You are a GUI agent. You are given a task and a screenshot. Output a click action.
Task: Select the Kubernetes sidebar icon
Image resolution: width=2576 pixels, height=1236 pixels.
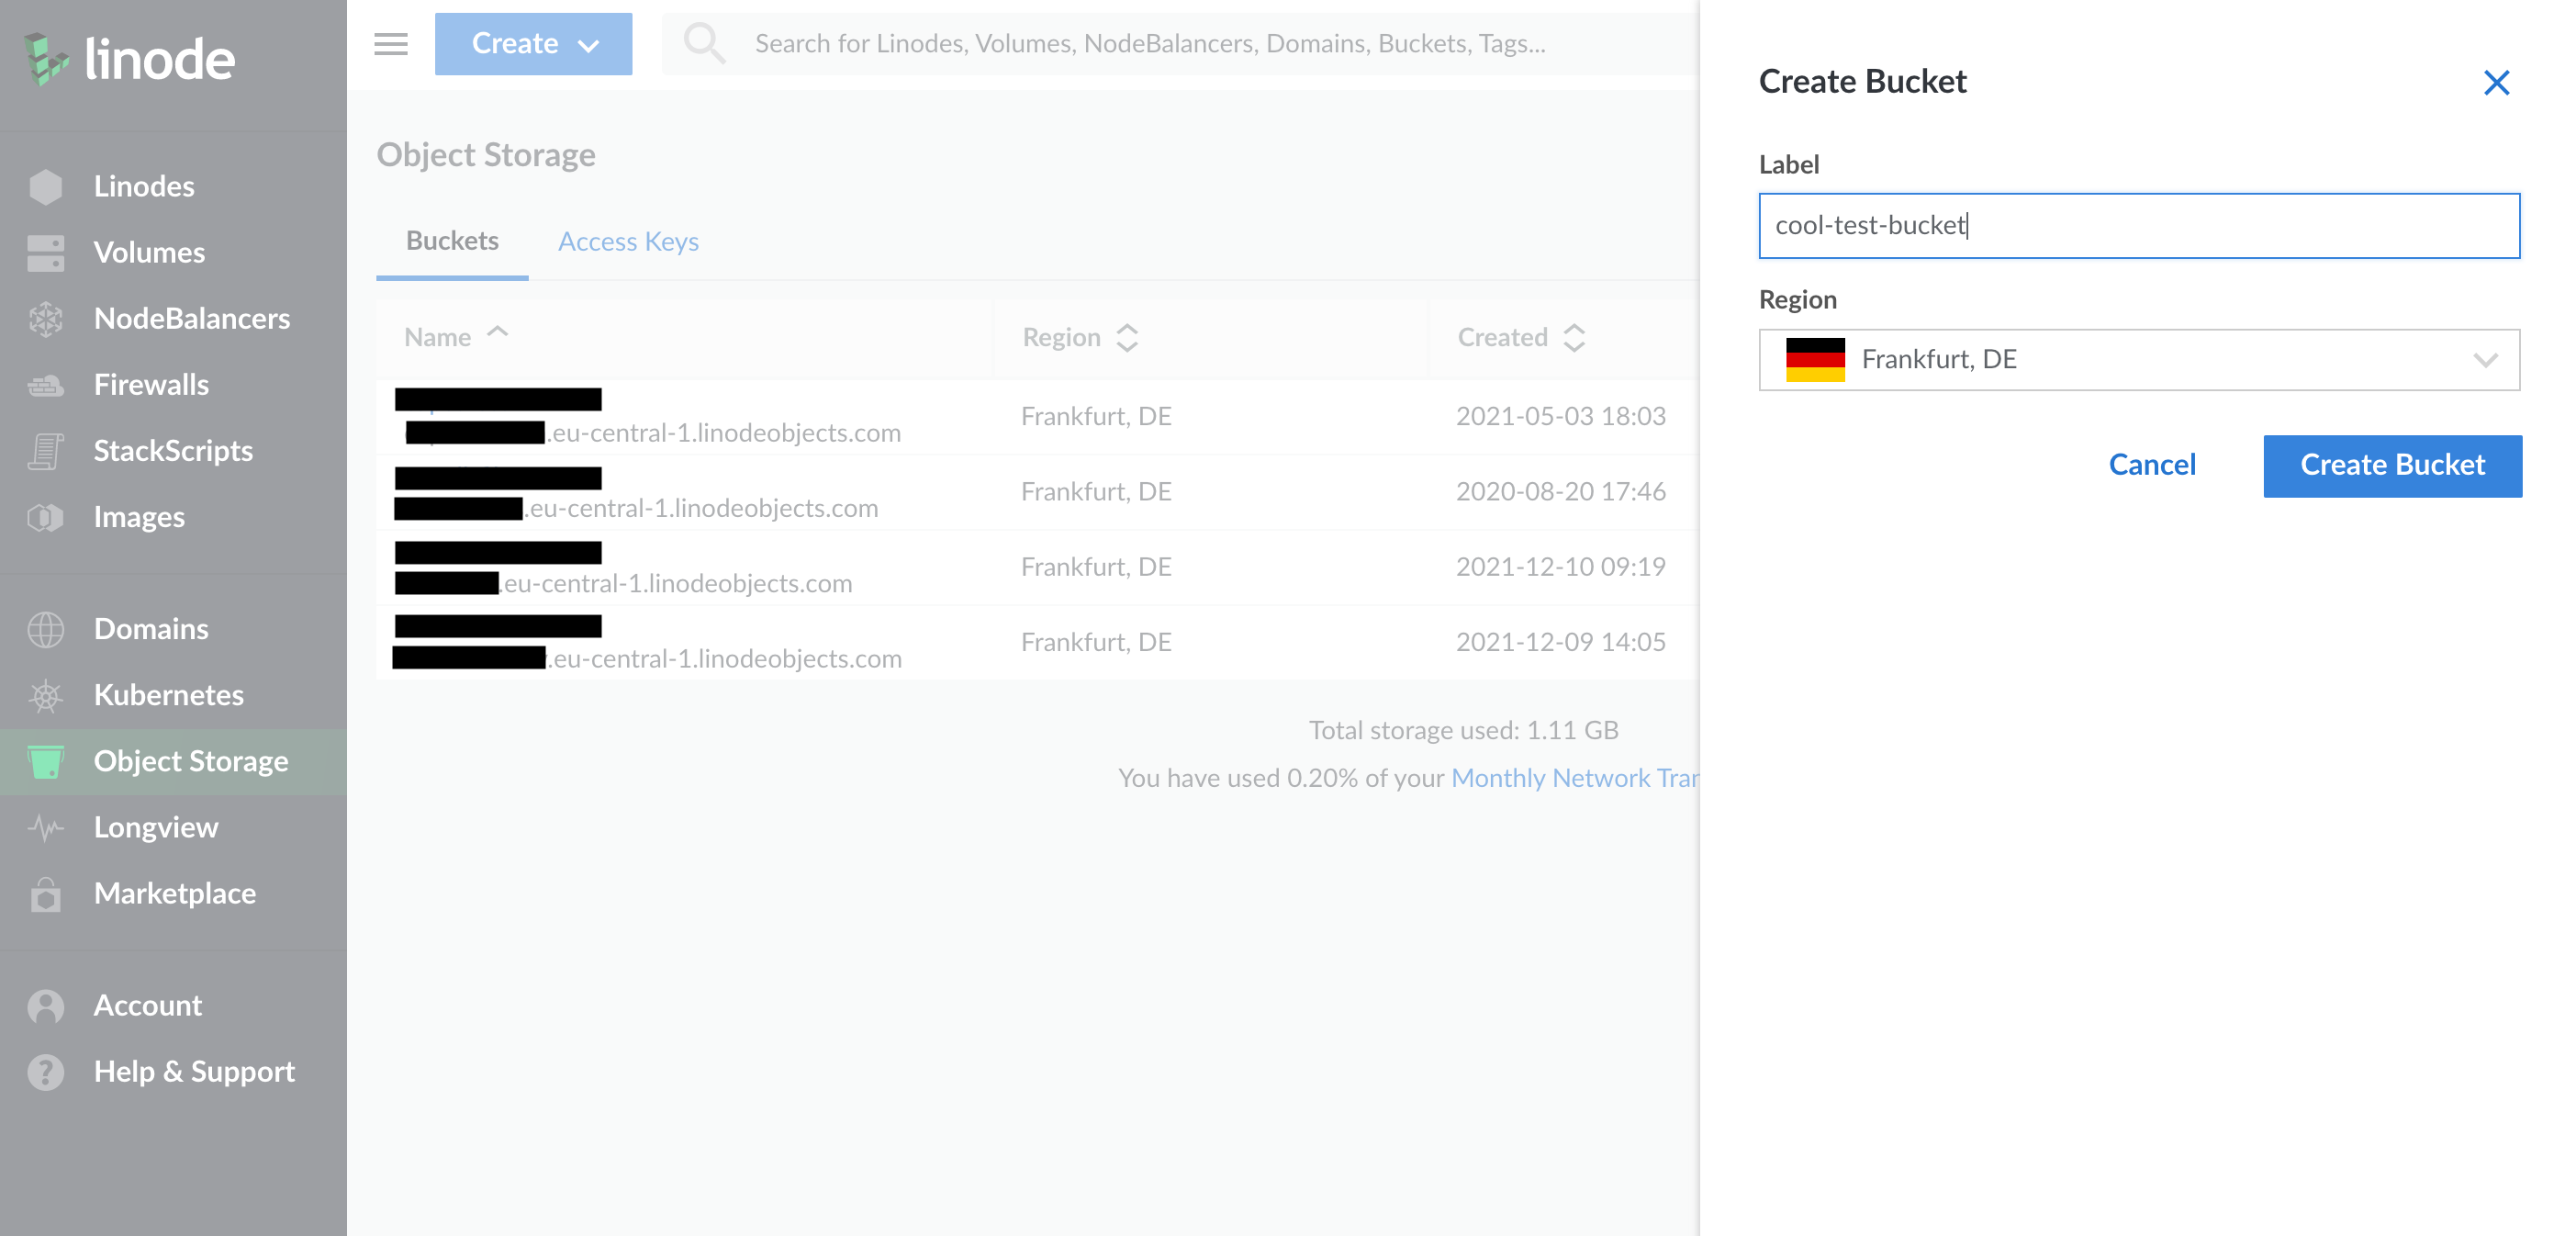click(x=44, y=695)
